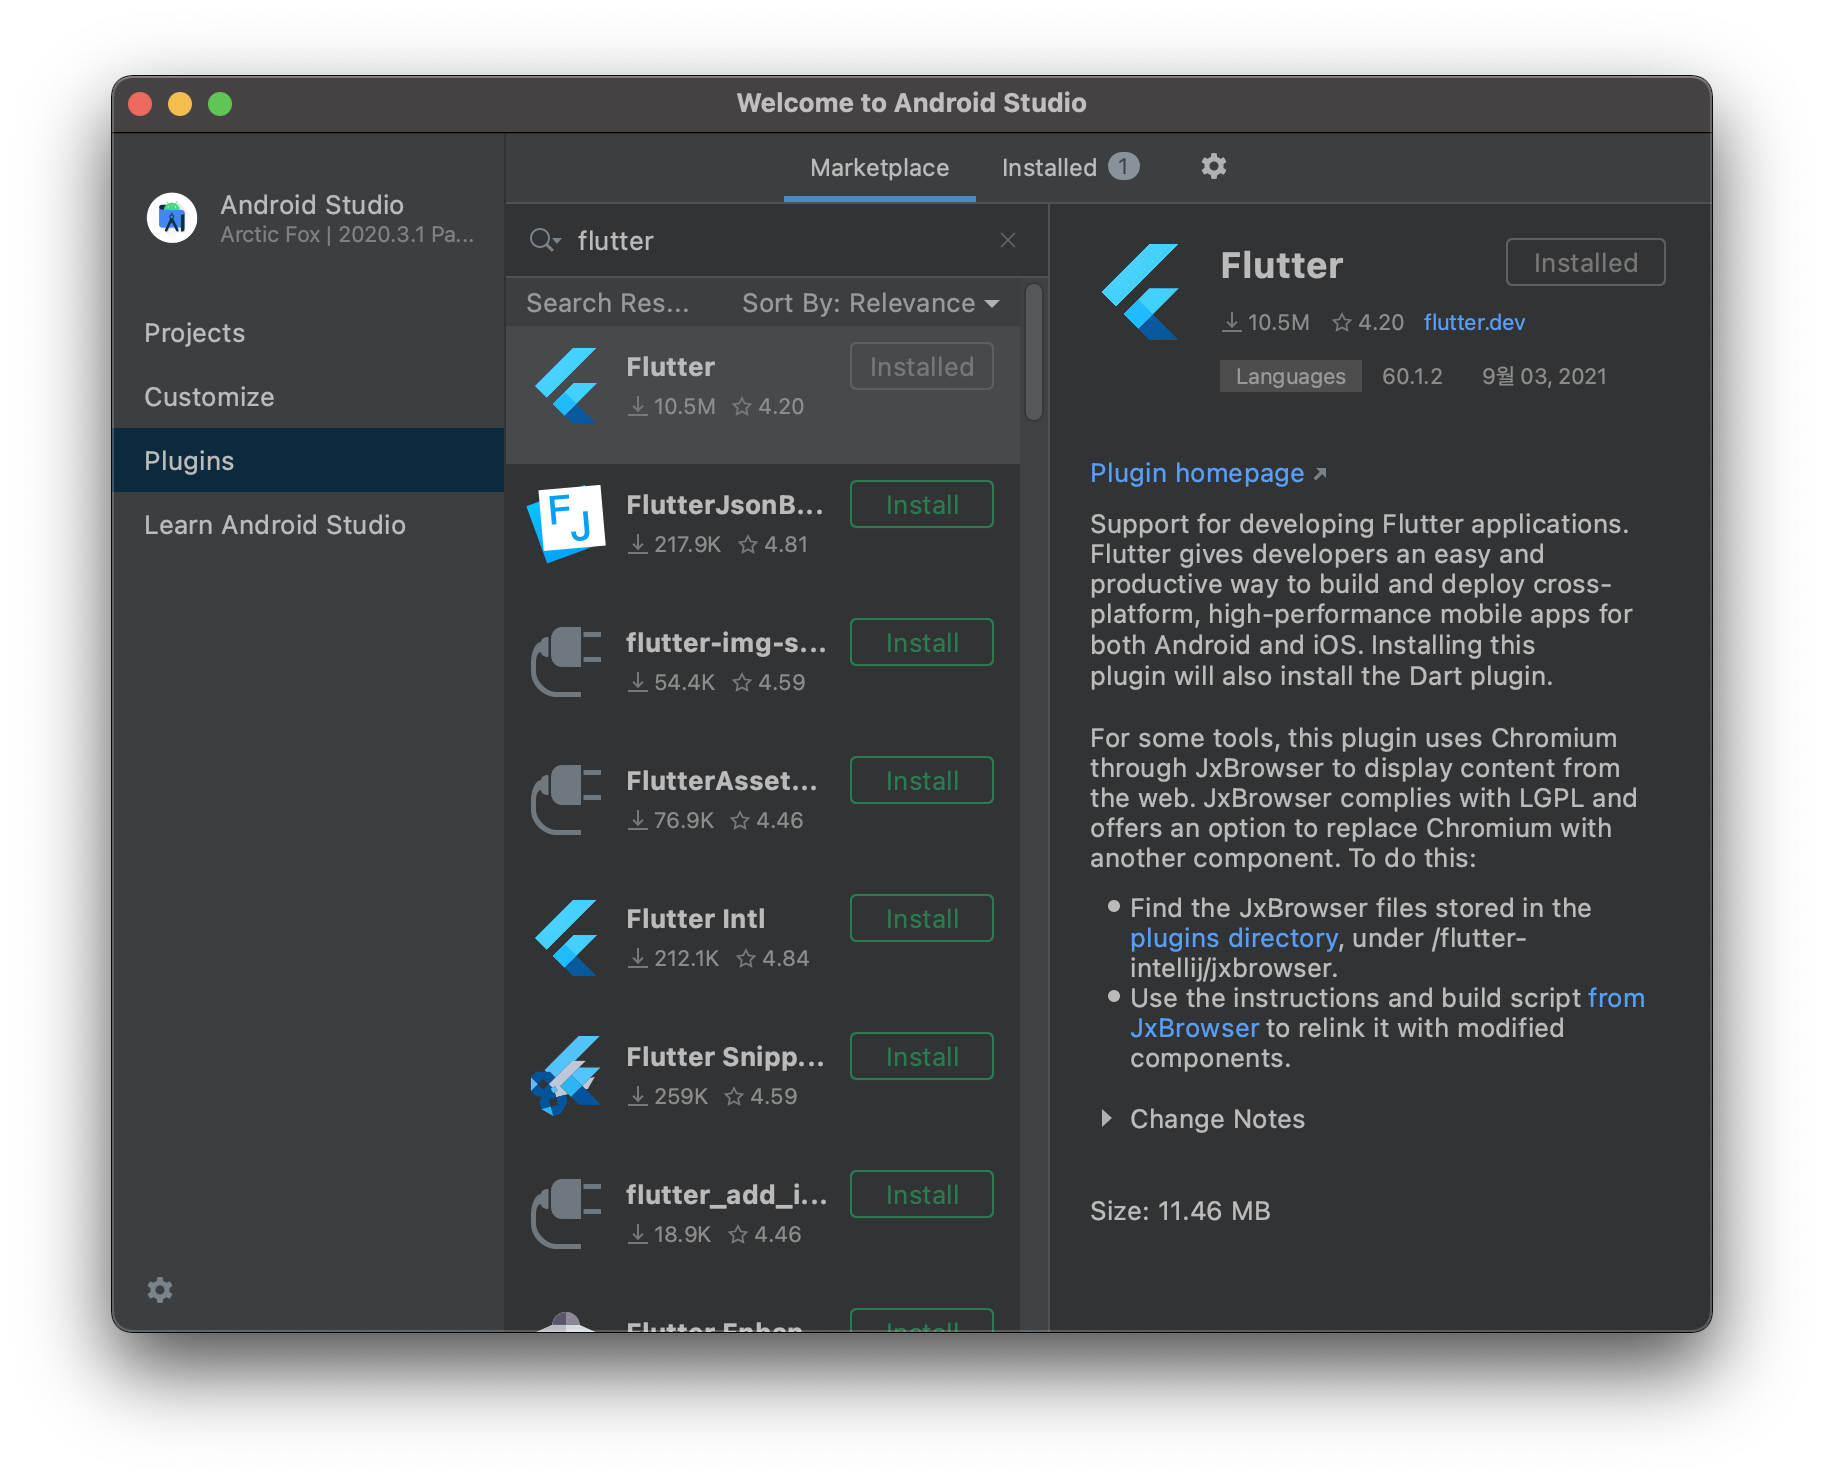
Task: Click version 60.1.2 text
Action: pyautogui.click(x=1412, y=376)
